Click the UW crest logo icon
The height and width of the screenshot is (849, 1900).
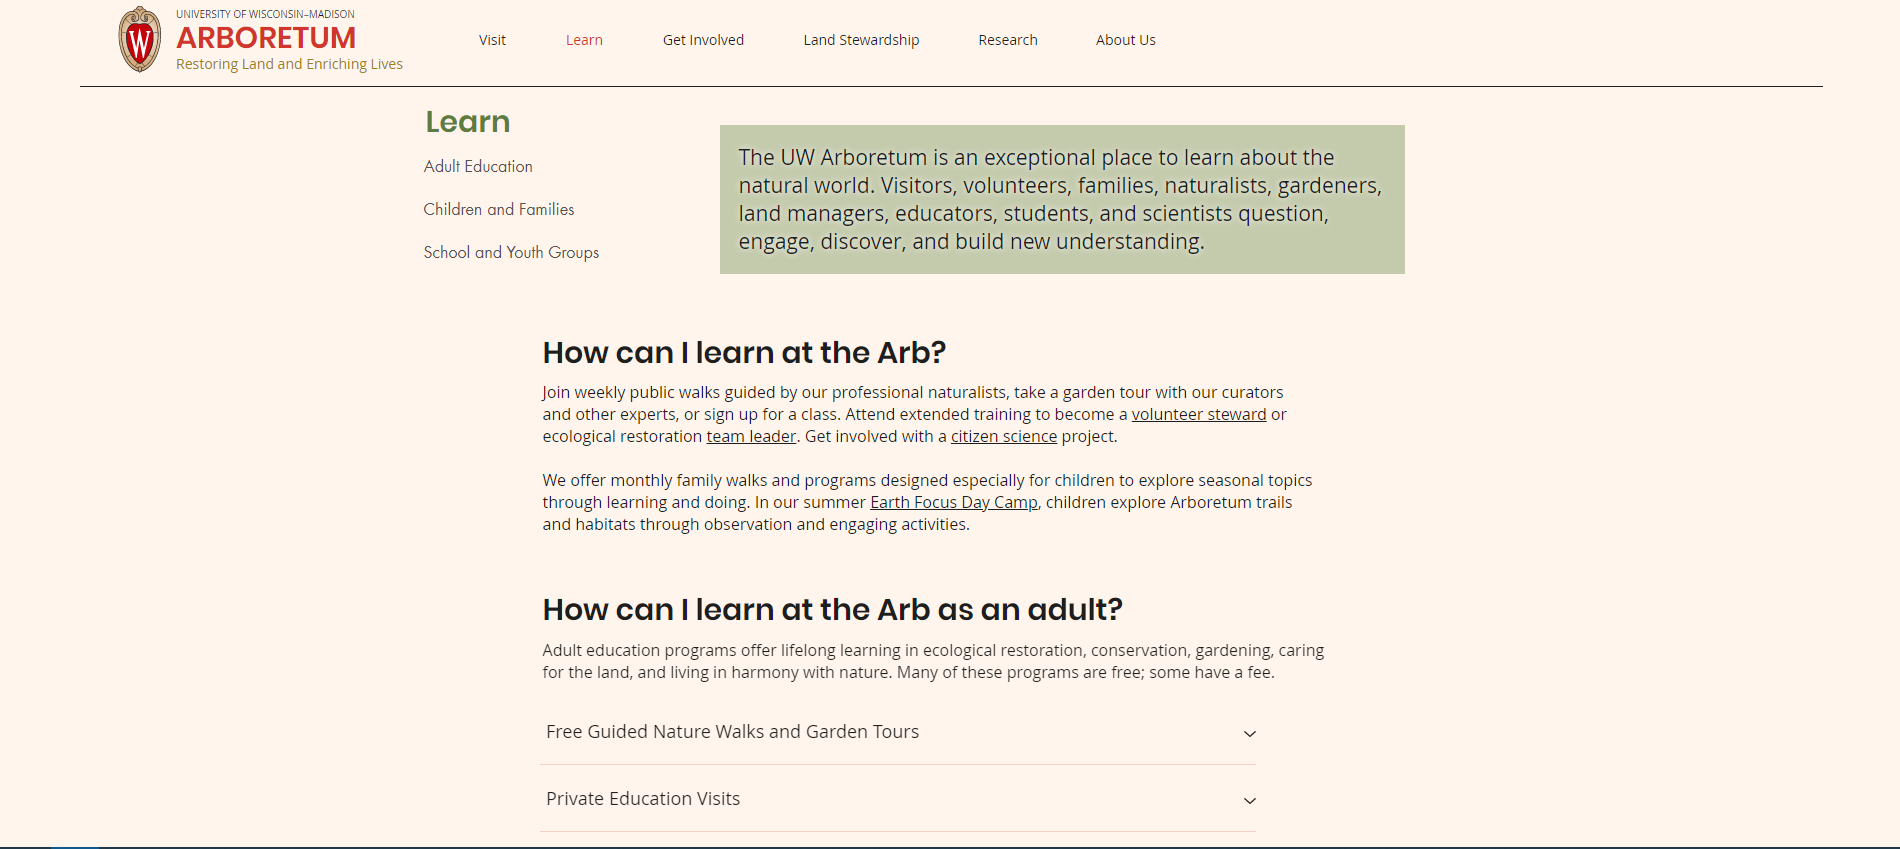[140, 39]
